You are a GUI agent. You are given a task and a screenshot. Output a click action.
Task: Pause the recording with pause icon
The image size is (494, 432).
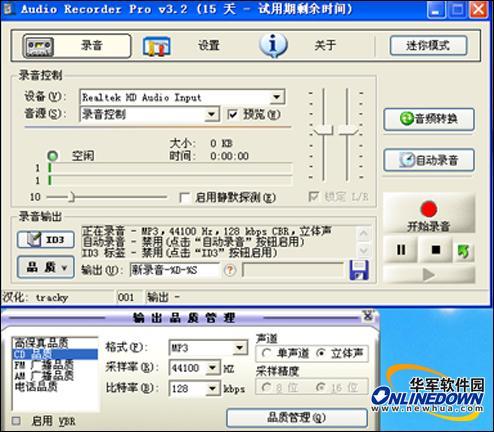coord(401,250)
